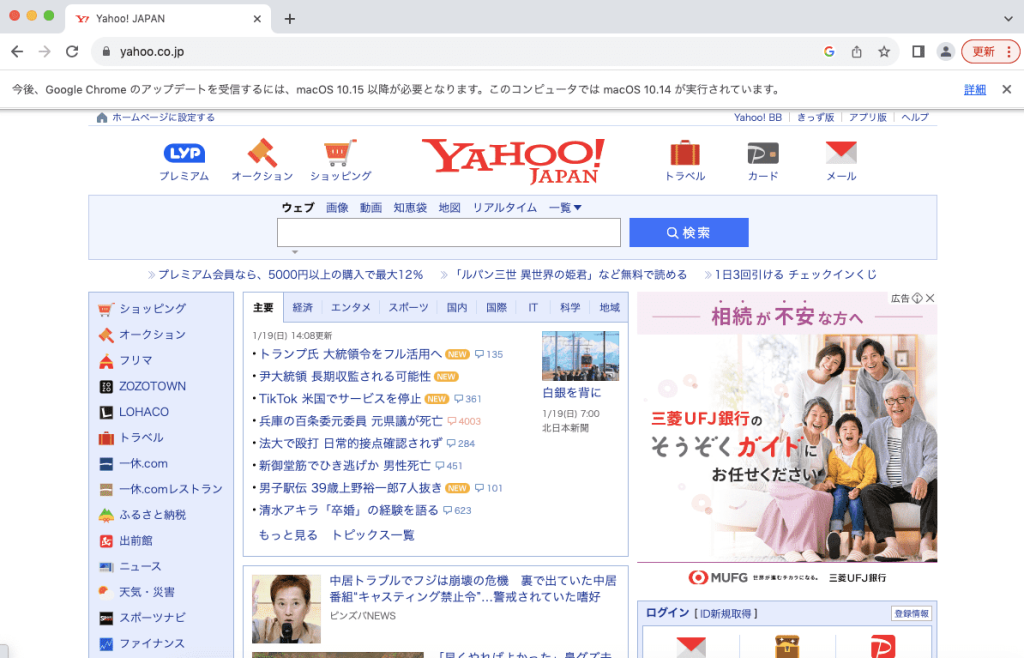This screenshot has height=658, width=1024.
Task: Open the Shopping cart icon at top
Action: pyautogui.click(x=340, y=153)
